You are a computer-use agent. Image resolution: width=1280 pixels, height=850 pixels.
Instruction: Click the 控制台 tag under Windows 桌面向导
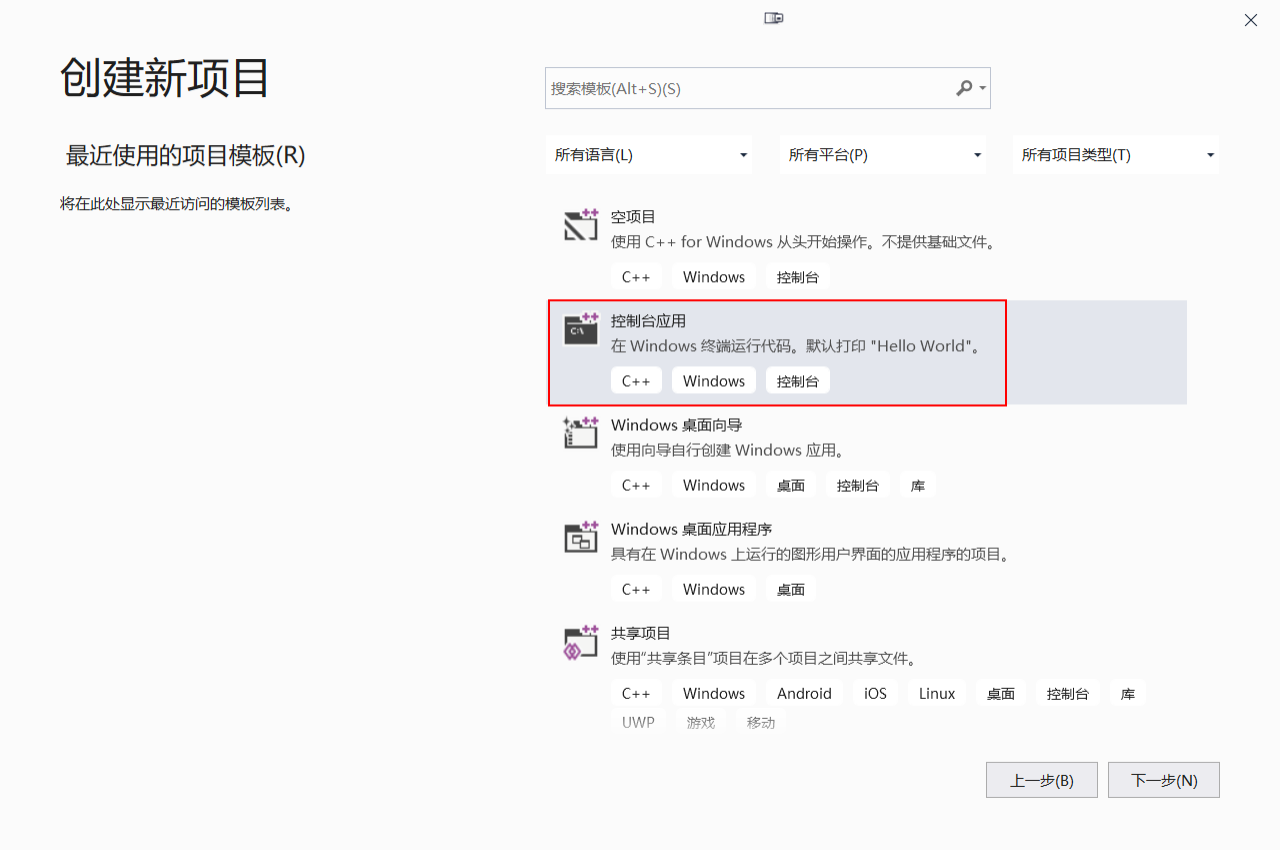pos(858,485)
